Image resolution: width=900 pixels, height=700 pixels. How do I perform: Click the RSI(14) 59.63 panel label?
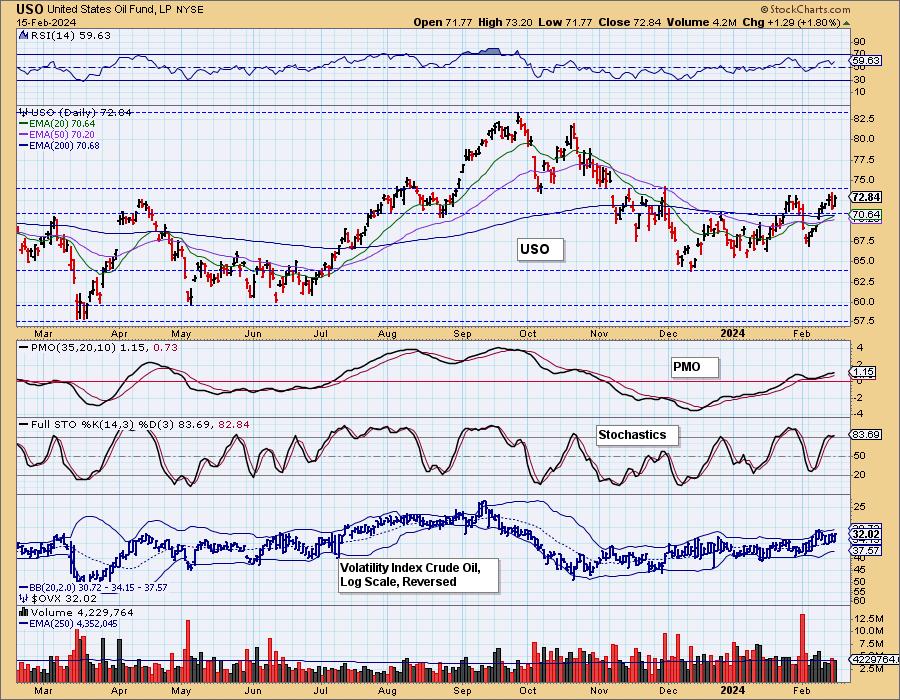(x=70, y=35)
